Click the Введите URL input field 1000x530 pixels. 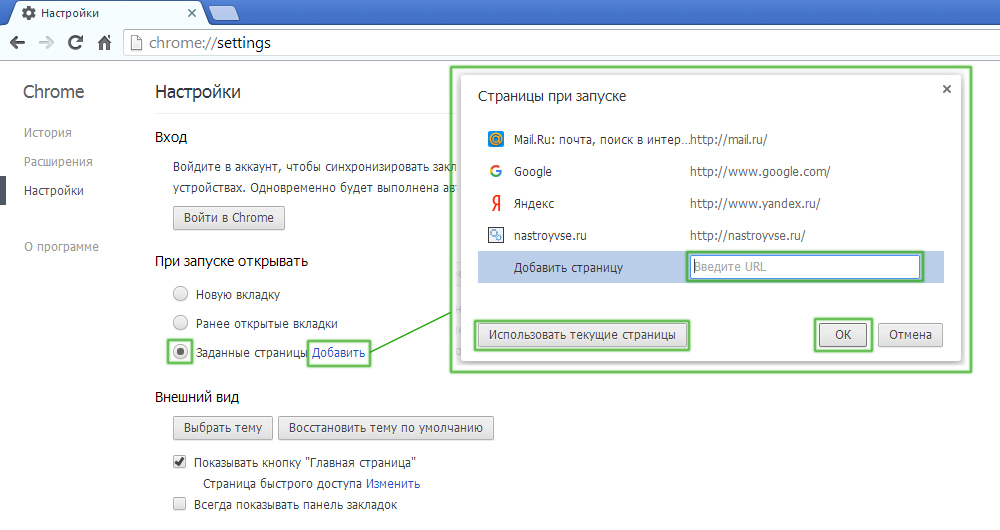[x=805, y=267]
